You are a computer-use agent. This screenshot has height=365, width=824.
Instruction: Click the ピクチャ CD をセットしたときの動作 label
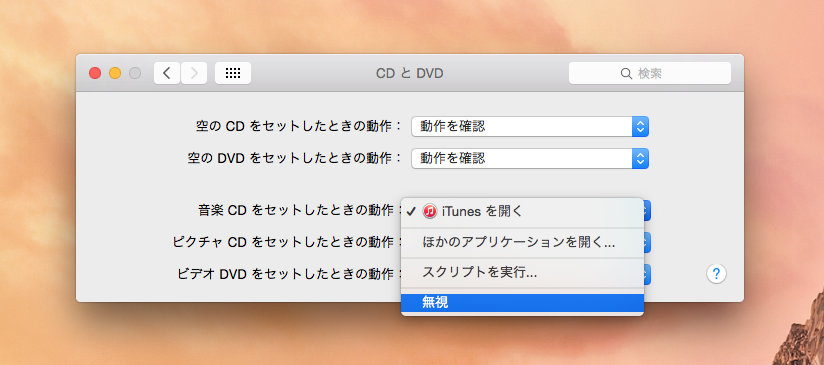pyautogui.click(x=286, y=243)
